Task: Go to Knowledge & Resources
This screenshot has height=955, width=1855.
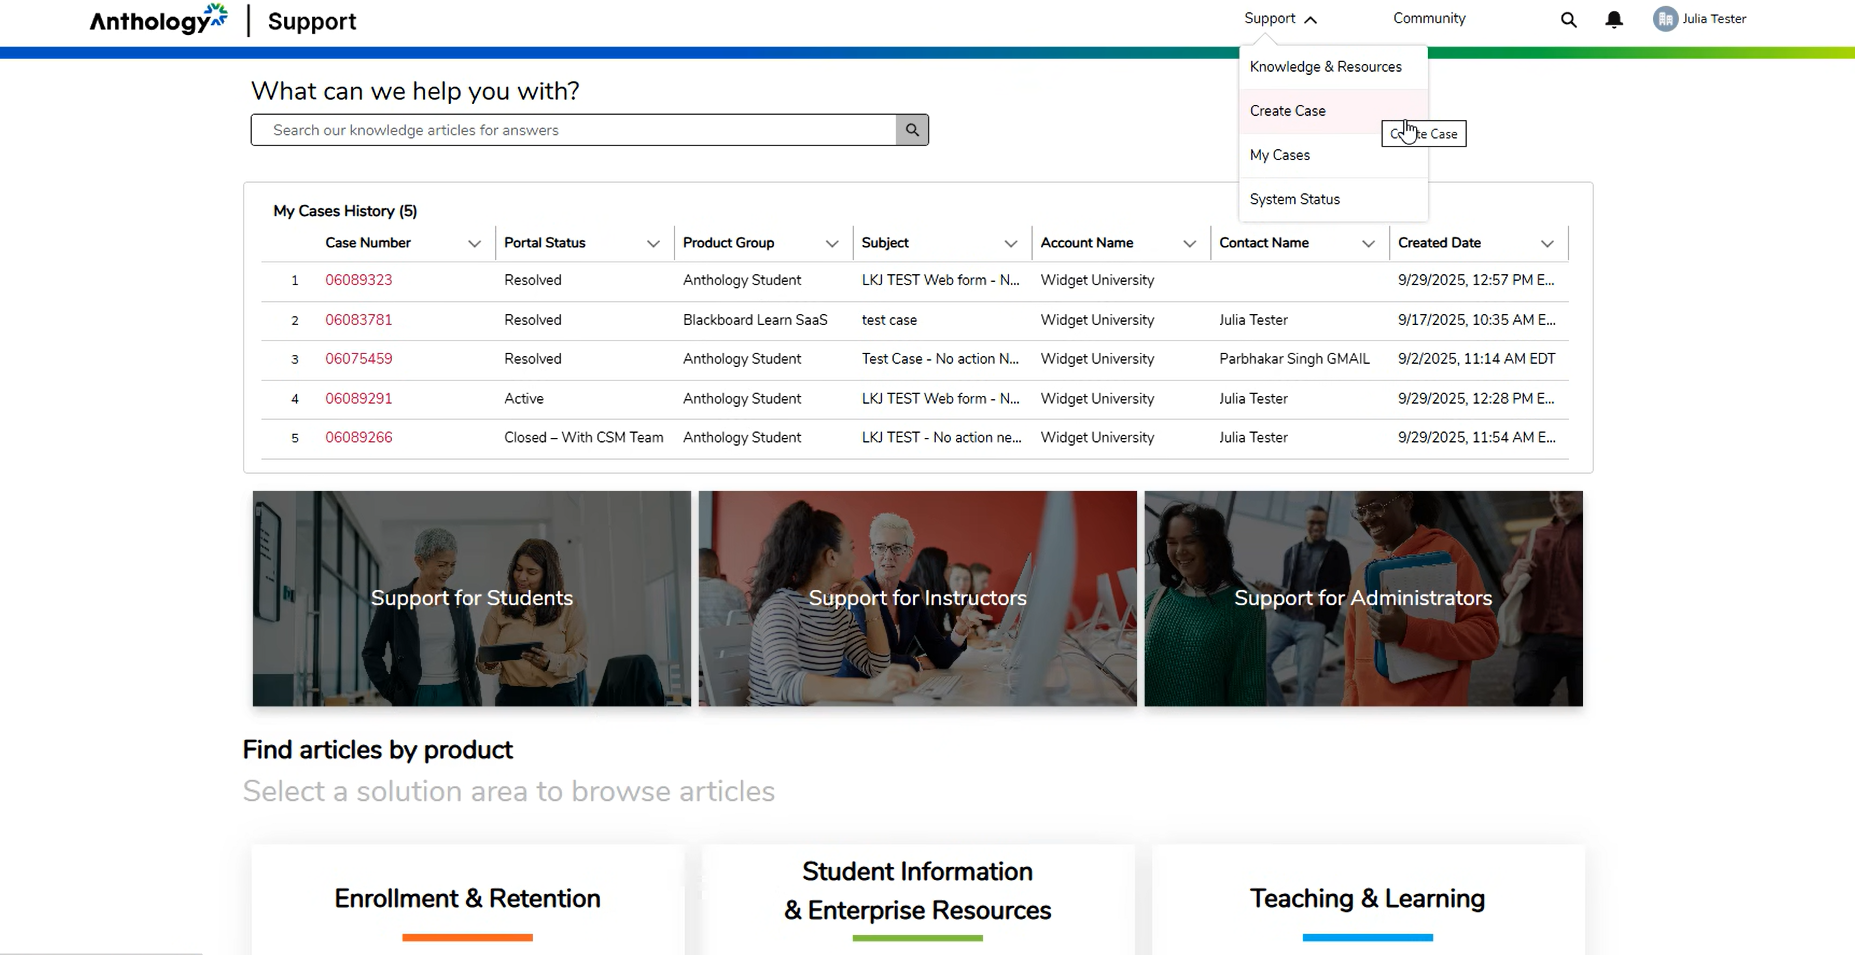Action: [x=1325, y=67]
